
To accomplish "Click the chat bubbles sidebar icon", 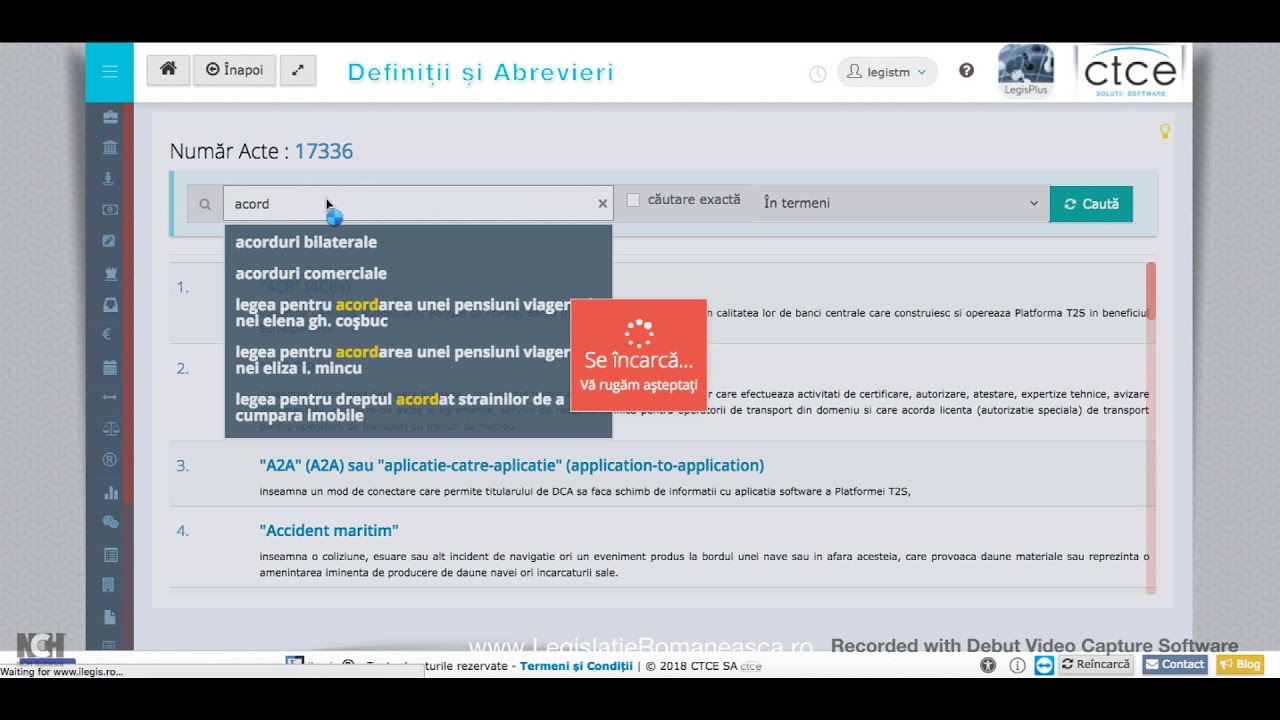I will (x=110, y=522).
